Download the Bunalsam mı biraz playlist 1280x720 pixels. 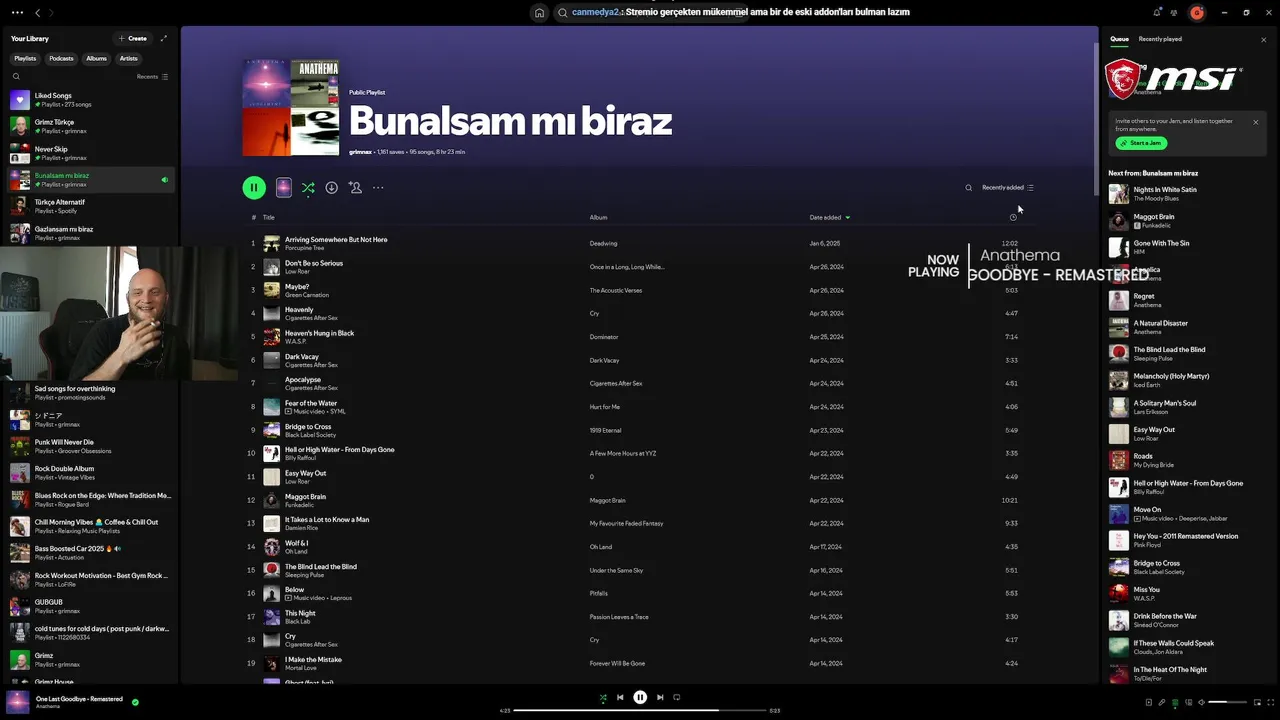[331, 187]
